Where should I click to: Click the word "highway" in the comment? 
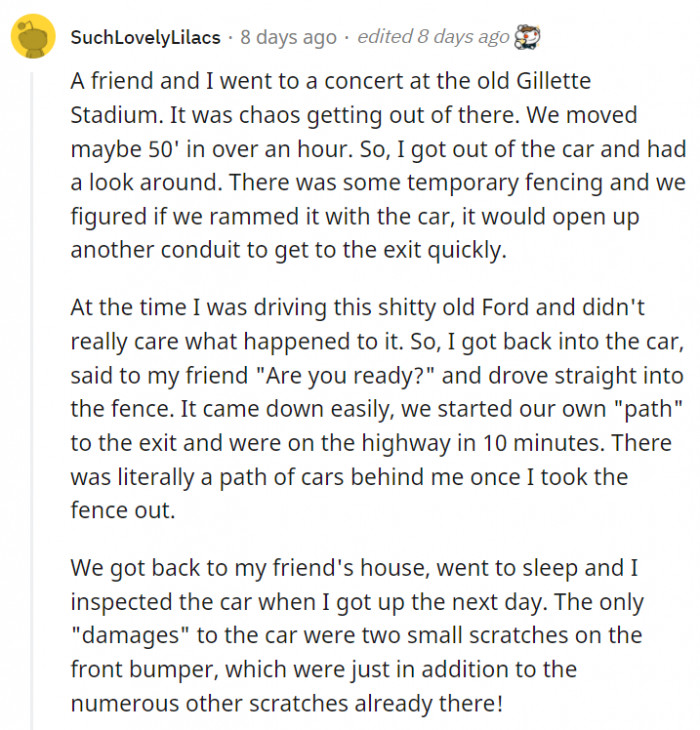[x=408, y=442]
